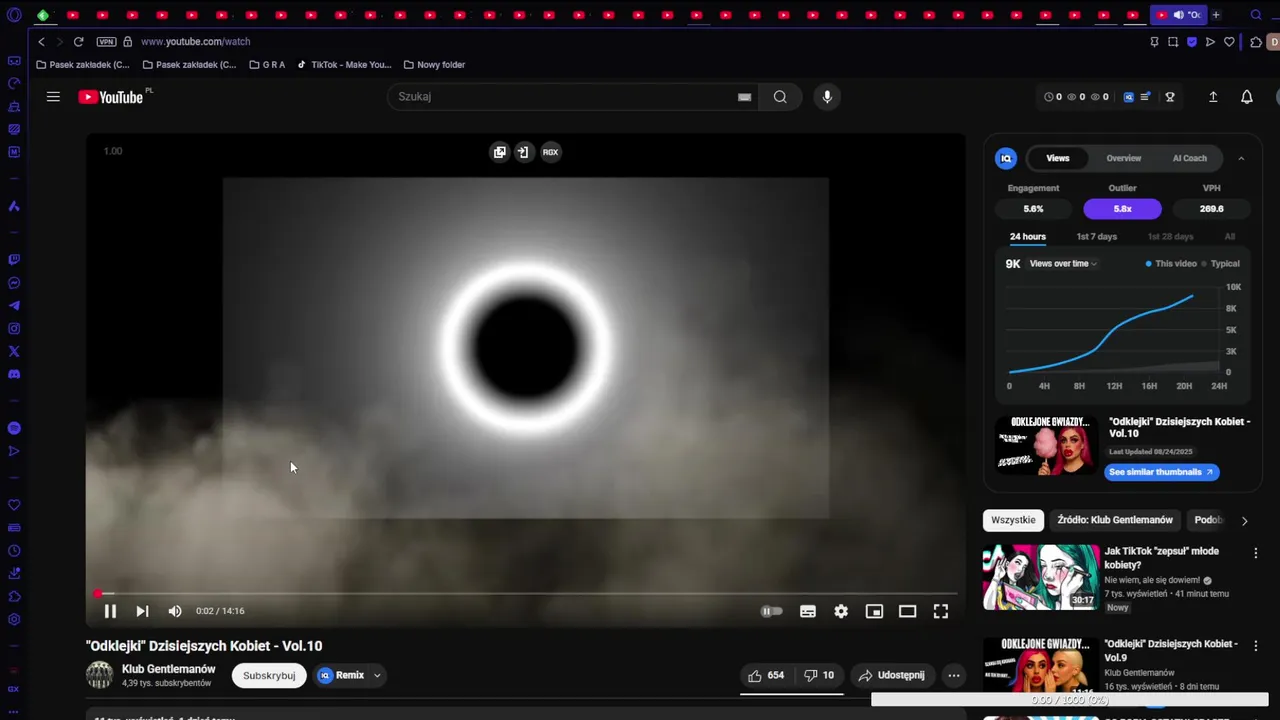Dislike the video showing 10
This screenshot has width=1280, height=720.
(x=819, y=675)
